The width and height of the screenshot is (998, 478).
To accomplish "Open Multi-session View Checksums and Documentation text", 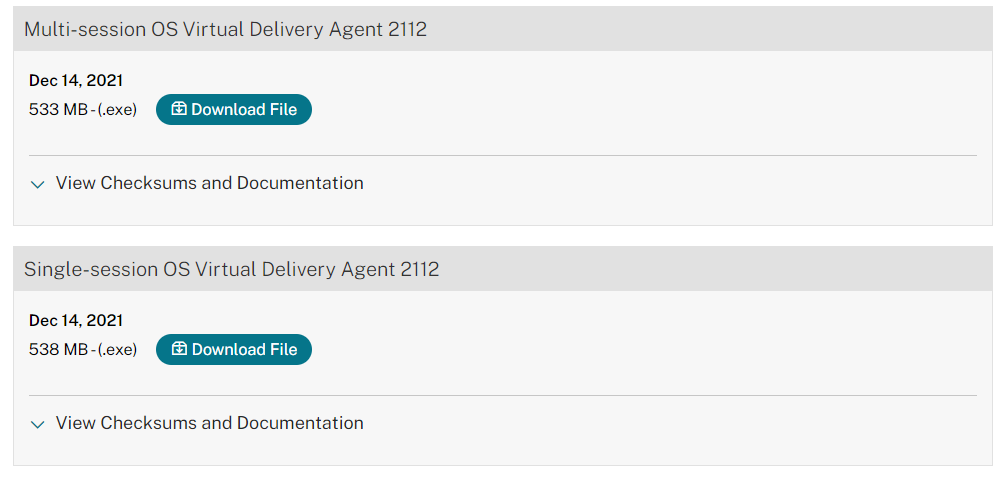I will (x=210, y=183).
